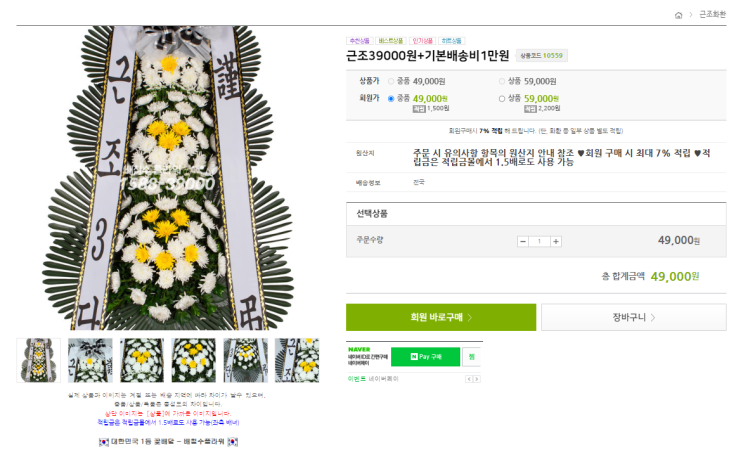
Task: Go to next Naver event banner arrow
Action: (x=476, y=380)
